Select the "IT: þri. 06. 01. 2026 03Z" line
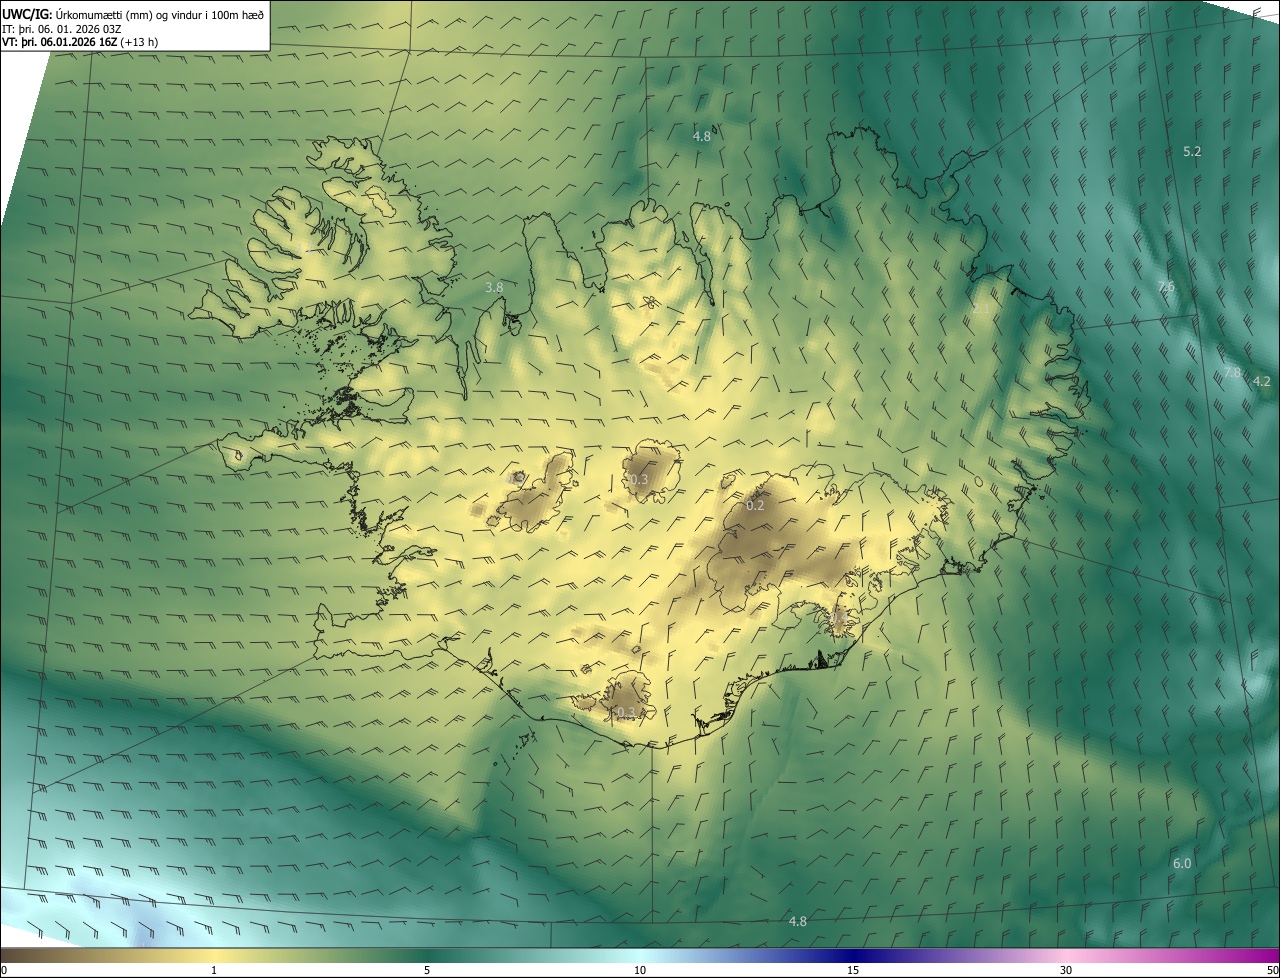1280x978 pixels. [x=62, y=29]
